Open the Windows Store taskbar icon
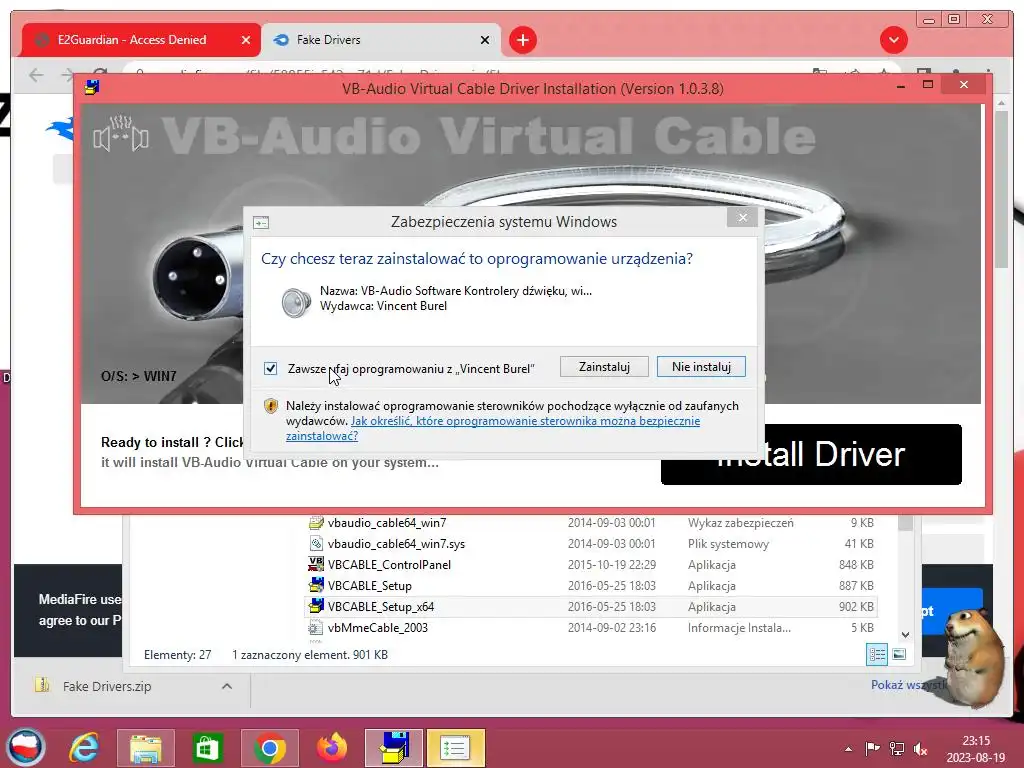 coord(207,748)
